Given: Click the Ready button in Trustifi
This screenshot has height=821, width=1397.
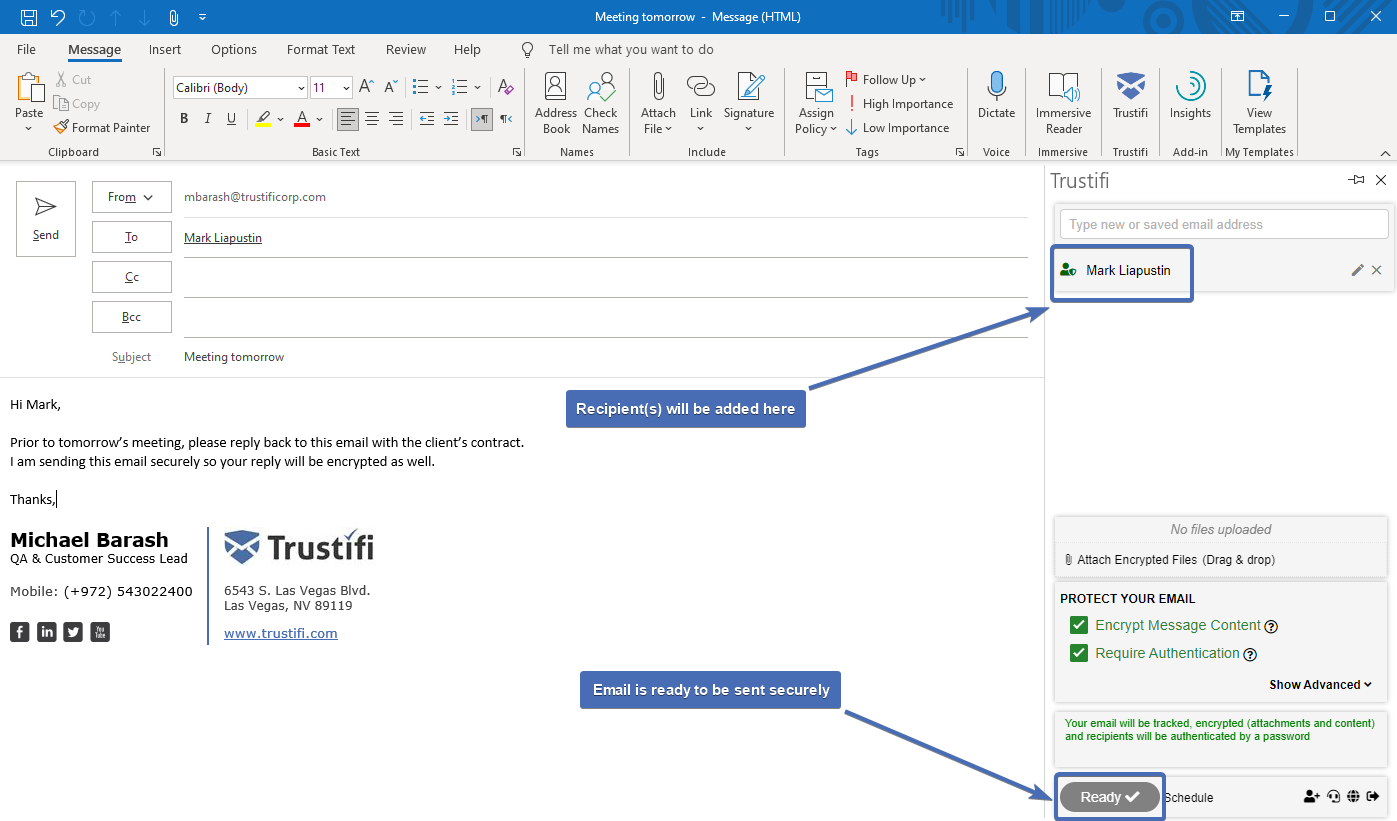Looking at the screenshot, I should click(x=1110, y=797).
